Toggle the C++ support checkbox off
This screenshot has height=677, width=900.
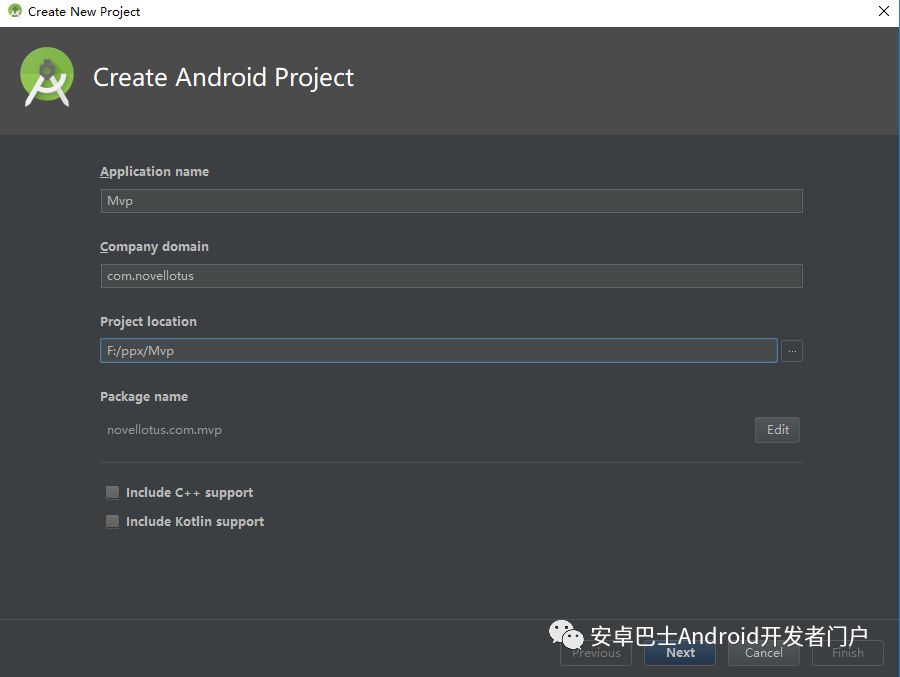coord(112,492)
